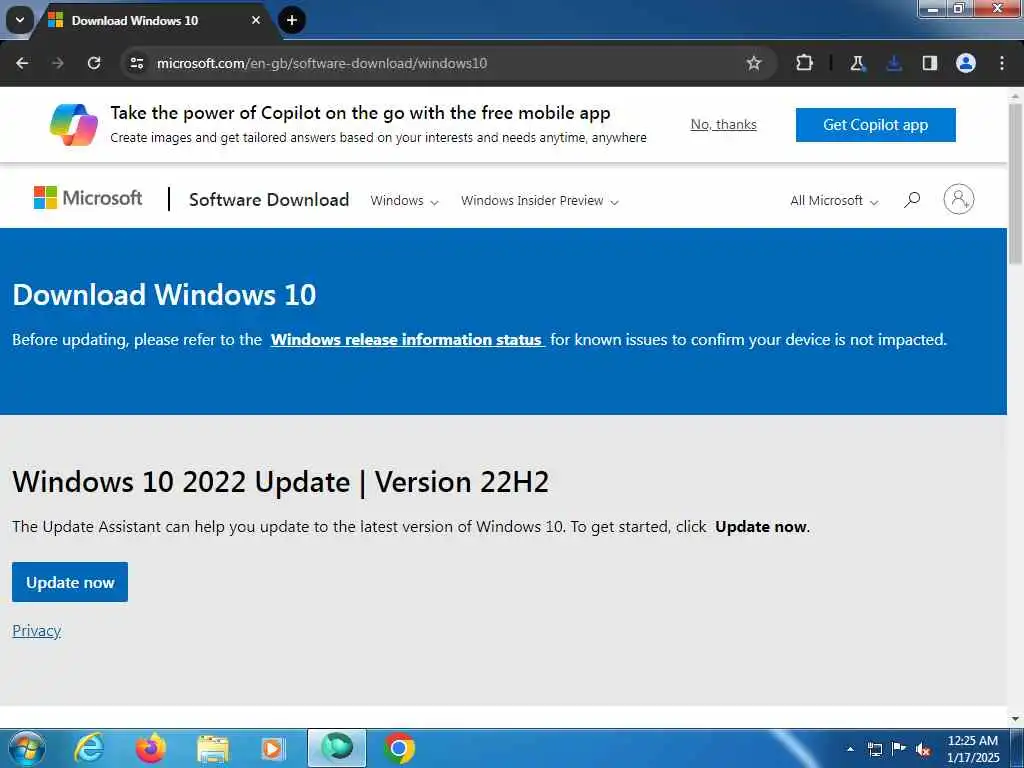Launch Firefox from taskbar
The height and width of the screenshot is (768, 1024).
pos(150,748)
